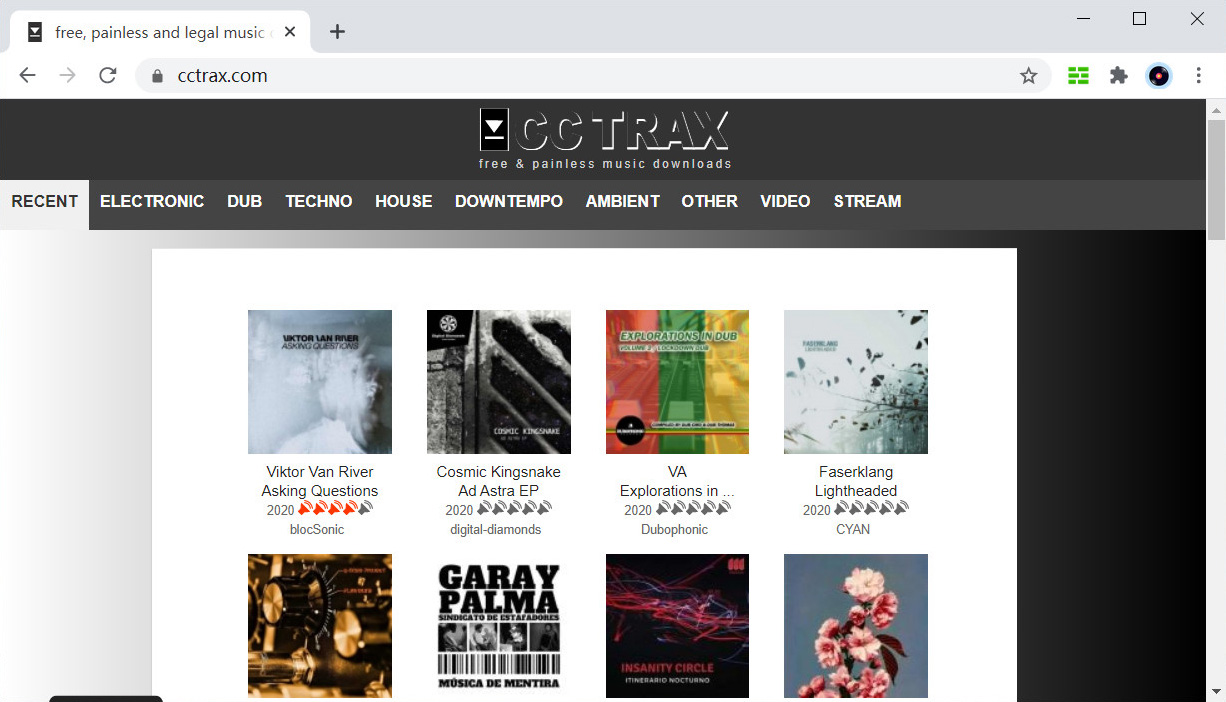1226x702 pixels.
Task: Open the Extensions puzzle piece icon
Action: pyautogui.click(x=1118, y=75)
